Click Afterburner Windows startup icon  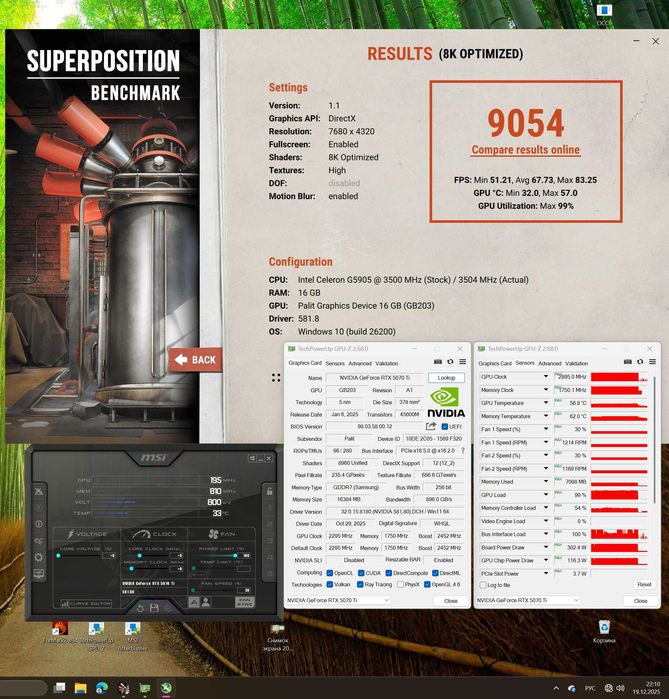(x=252, y=458)
